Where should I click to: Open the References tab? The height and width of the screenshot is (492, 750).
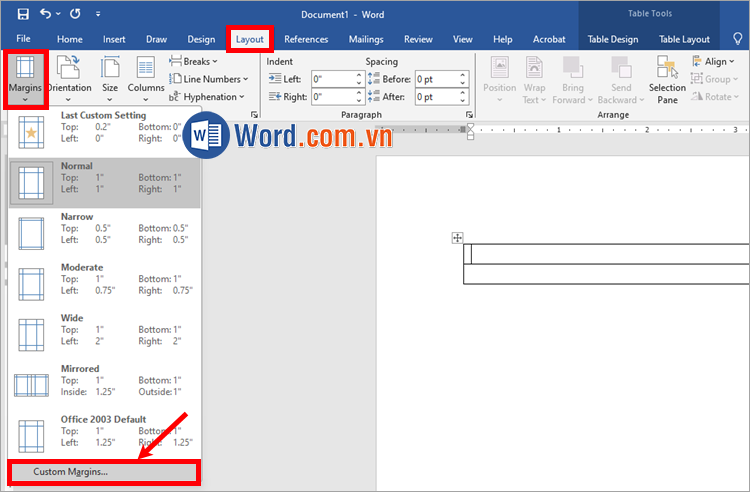click(x=306, y=39)
